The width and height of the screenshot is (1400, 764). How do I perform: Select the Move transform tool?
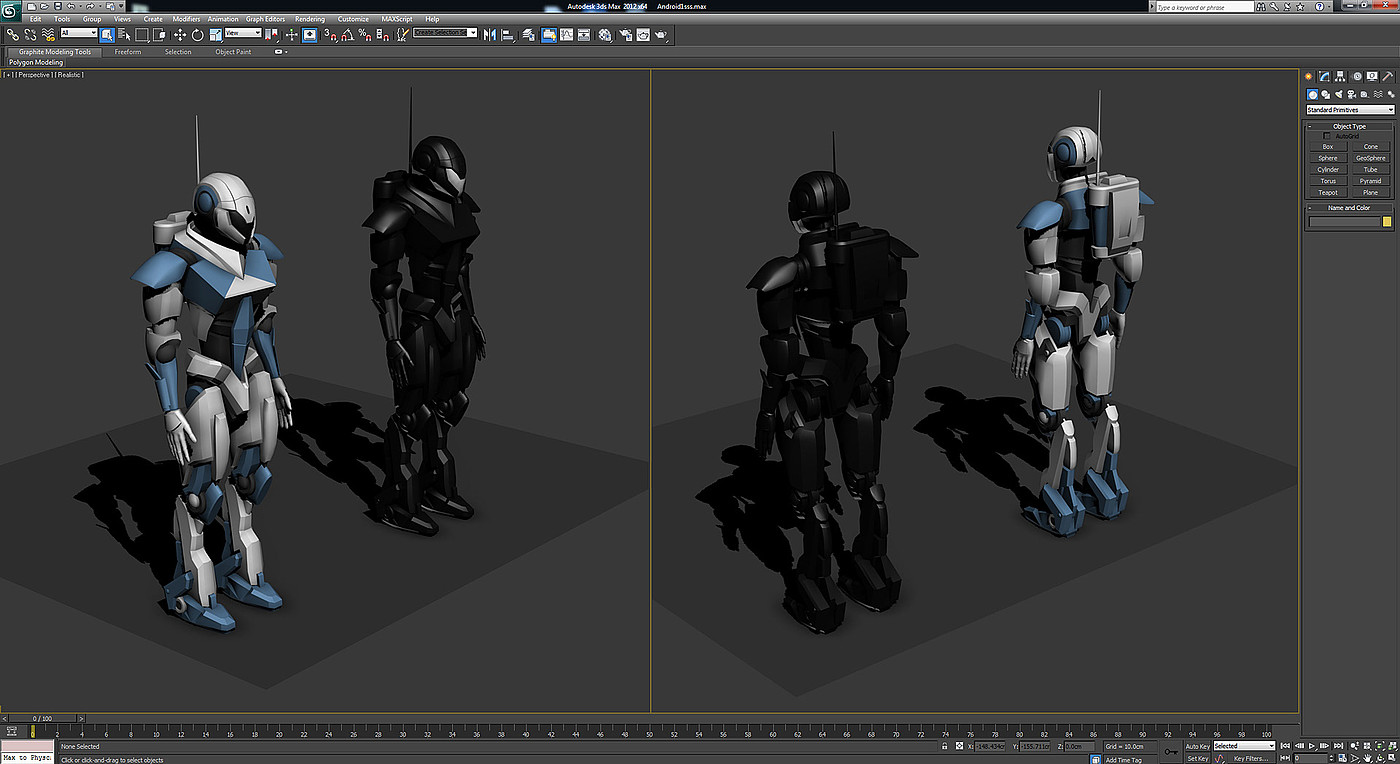(180, 35)
